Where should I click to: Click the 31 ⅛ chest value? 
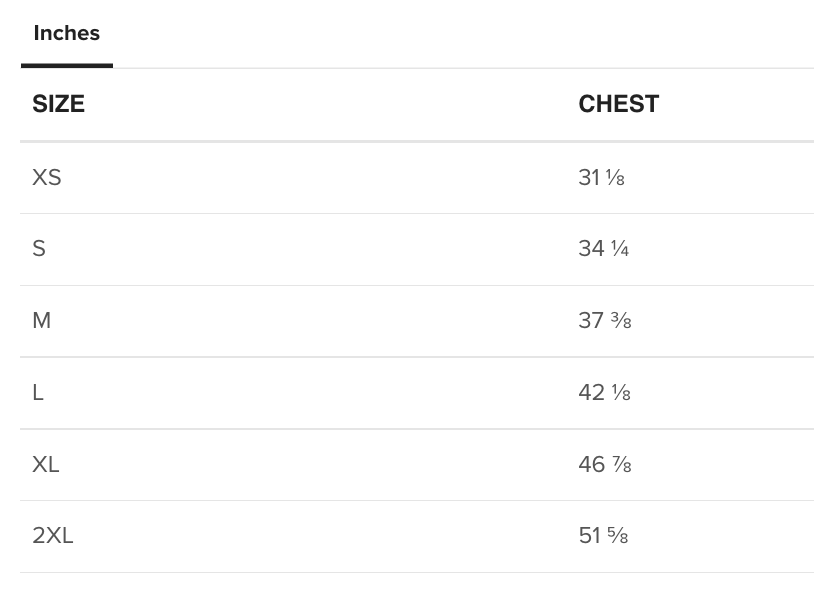click(601, 177)
